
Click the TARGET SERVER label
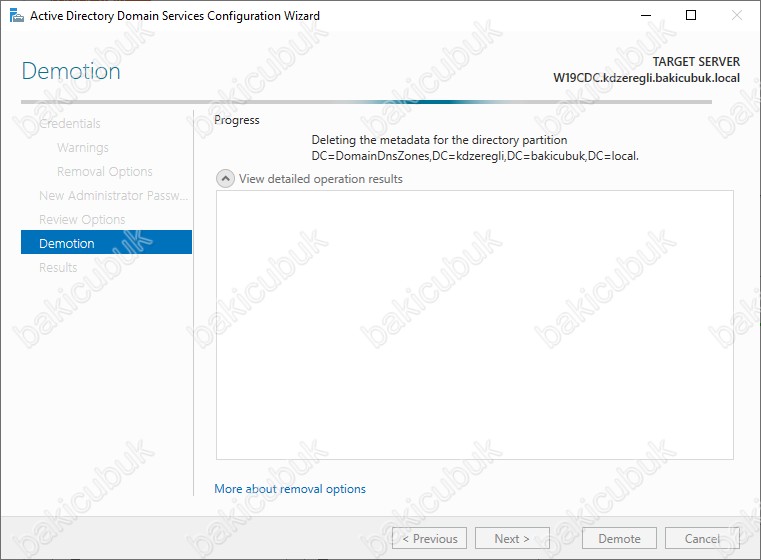click(x=696, y=62)
